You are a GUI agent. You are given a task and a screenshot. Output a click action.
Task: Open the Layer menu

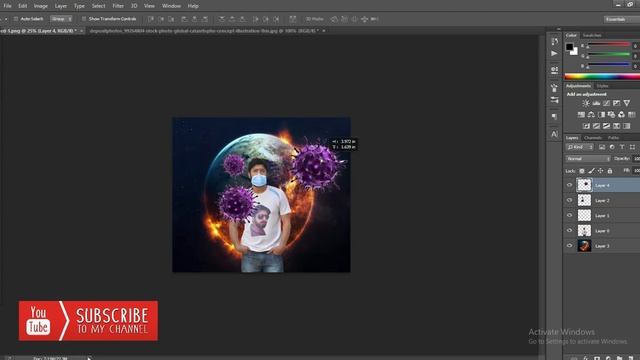point(61,6)
